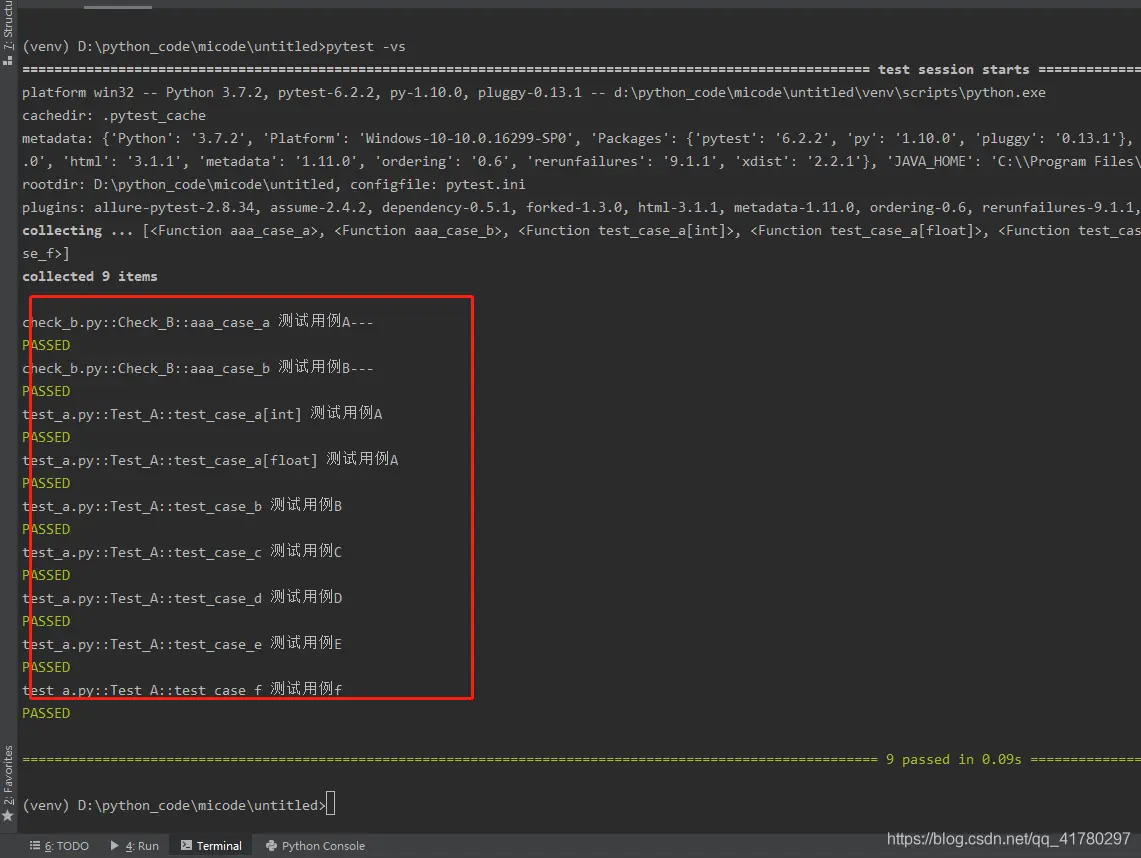
Task: Click the 'metadata:' Python version line
Action: [581, 138]
